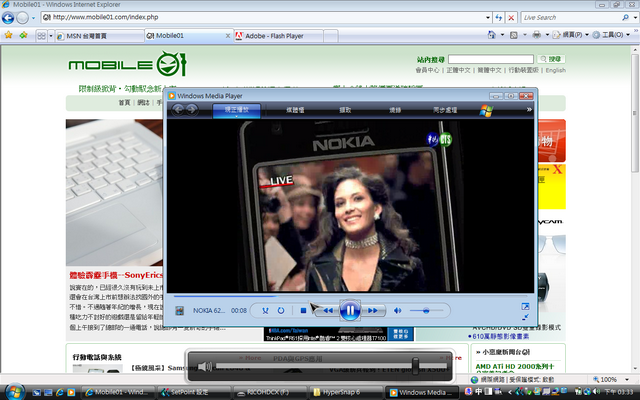Screen dimensions: 640x400
Task: Open the Tools menu (工具(O))
Action: (x=611, y=35)
